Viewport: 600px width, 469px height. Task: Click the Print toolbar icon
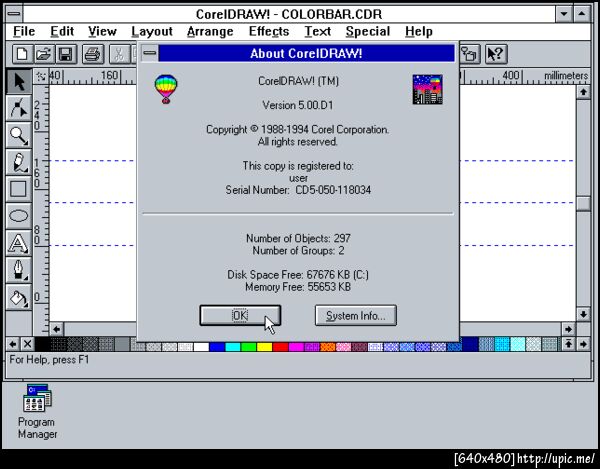pyautogui.click(x=92, y=54)
